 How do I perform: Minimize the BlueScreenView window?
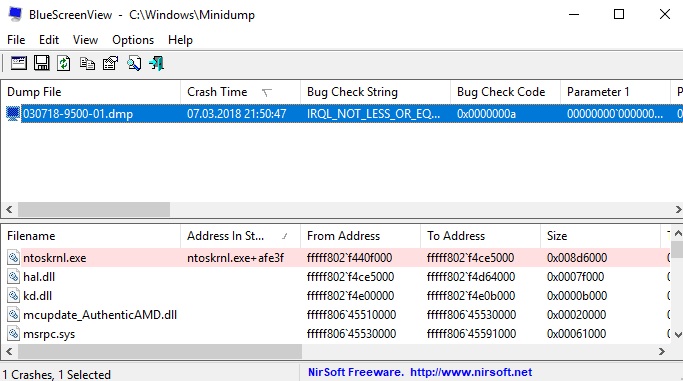(574, 14)
